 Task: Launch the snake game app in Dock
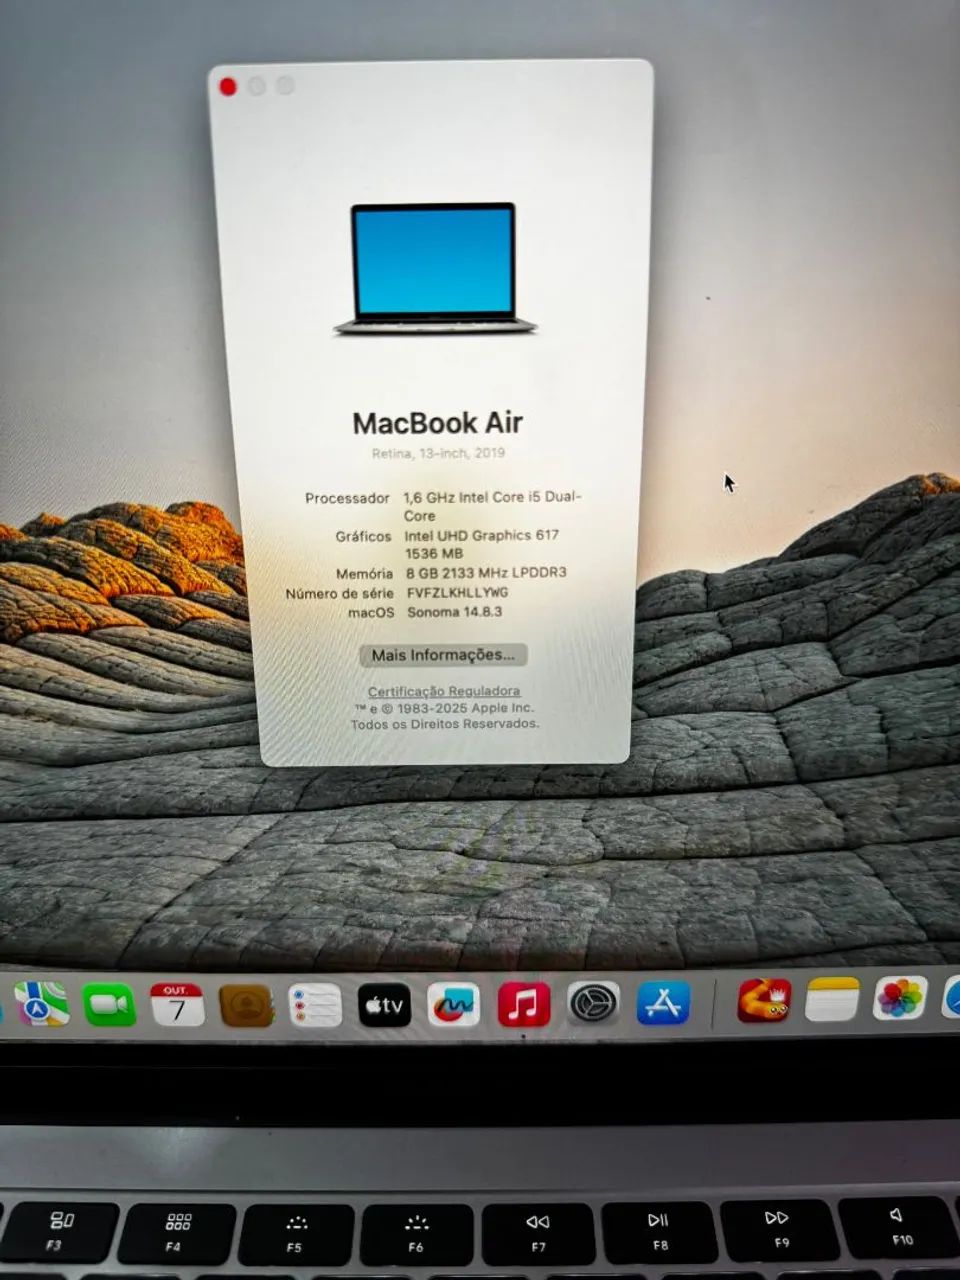point(765,1000)
